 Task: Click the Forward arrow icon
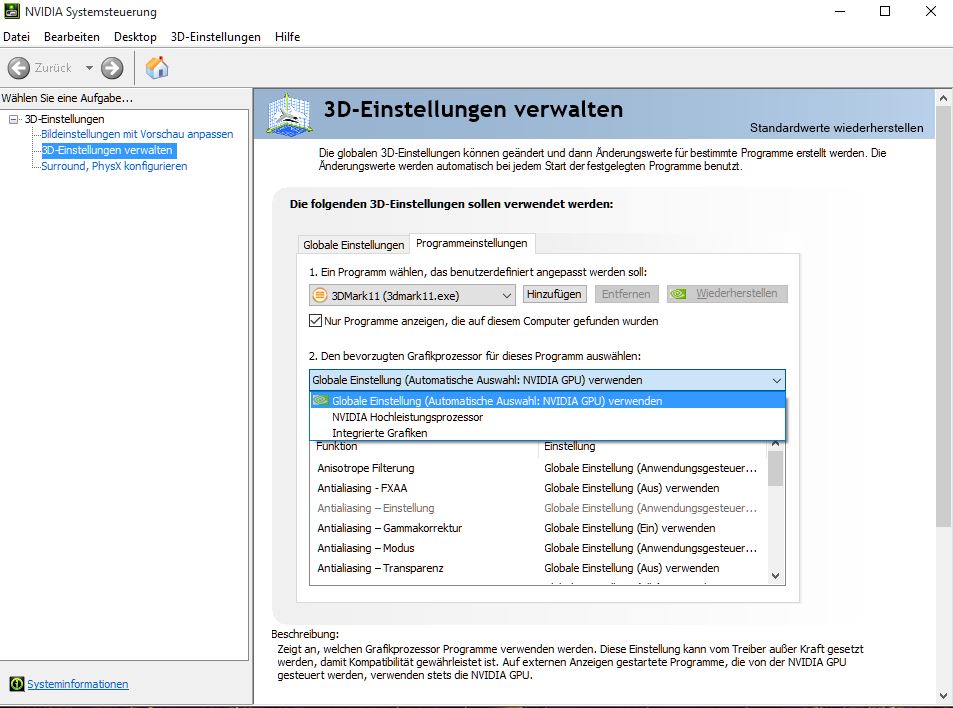coord(112,67)
